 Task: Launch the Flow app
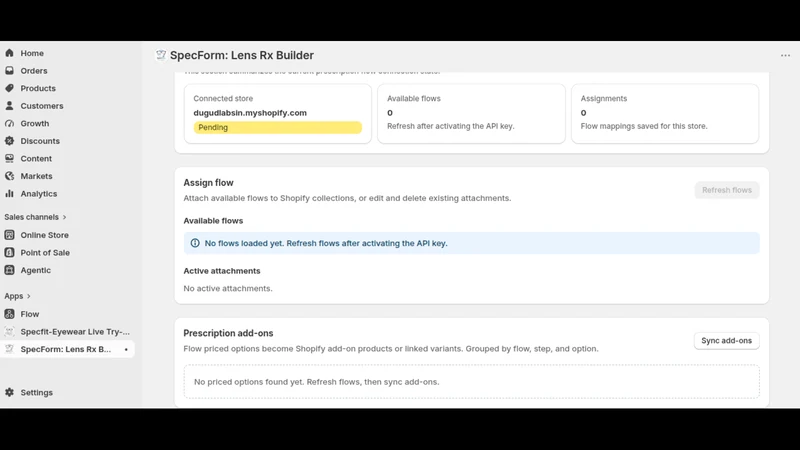tap(30, 314)
